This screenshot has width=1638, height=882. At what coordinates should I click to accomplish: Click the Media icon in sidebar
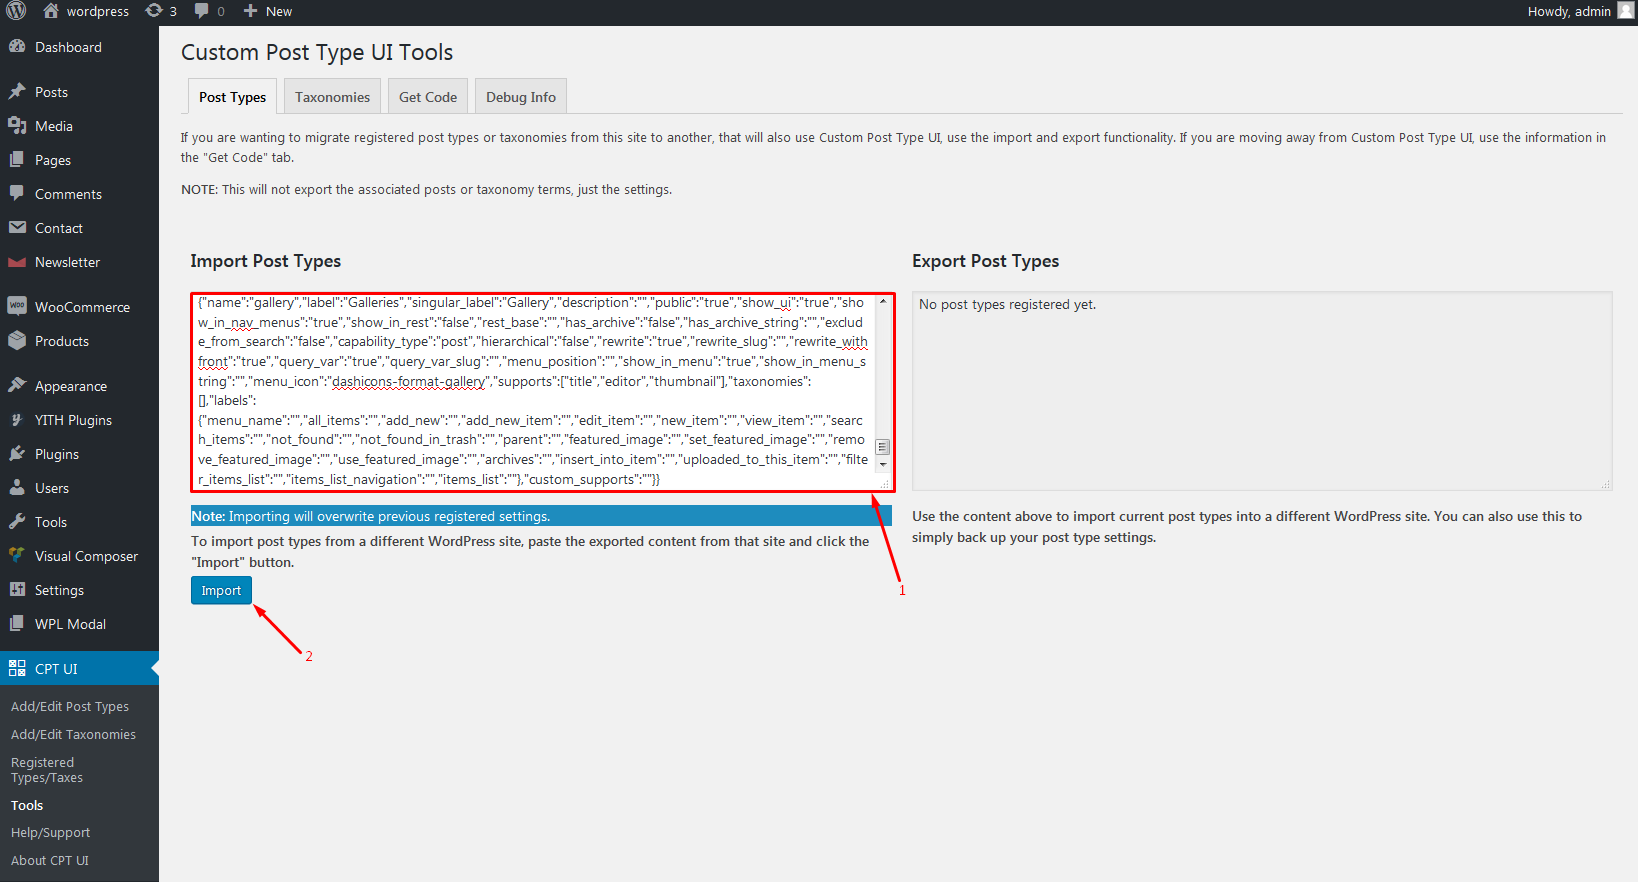click(17, 126)
